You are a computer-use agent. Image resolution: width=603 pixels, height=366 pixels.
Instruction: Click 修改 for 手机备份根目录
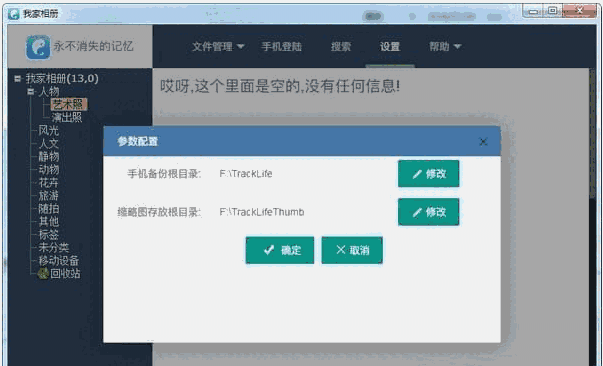(428, 174)
